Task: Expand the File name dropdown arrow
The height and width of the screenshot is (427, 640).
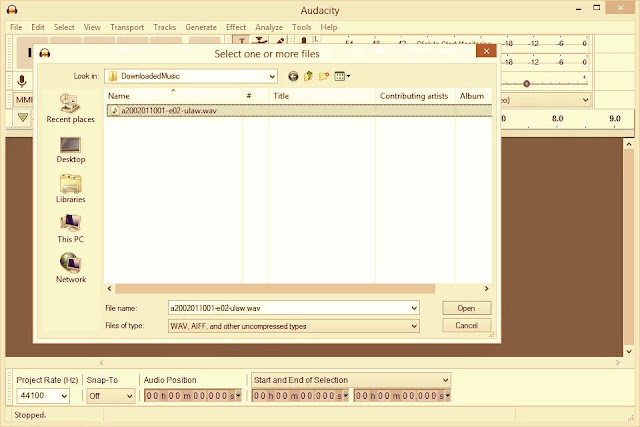Action: (x=414, y=308)
